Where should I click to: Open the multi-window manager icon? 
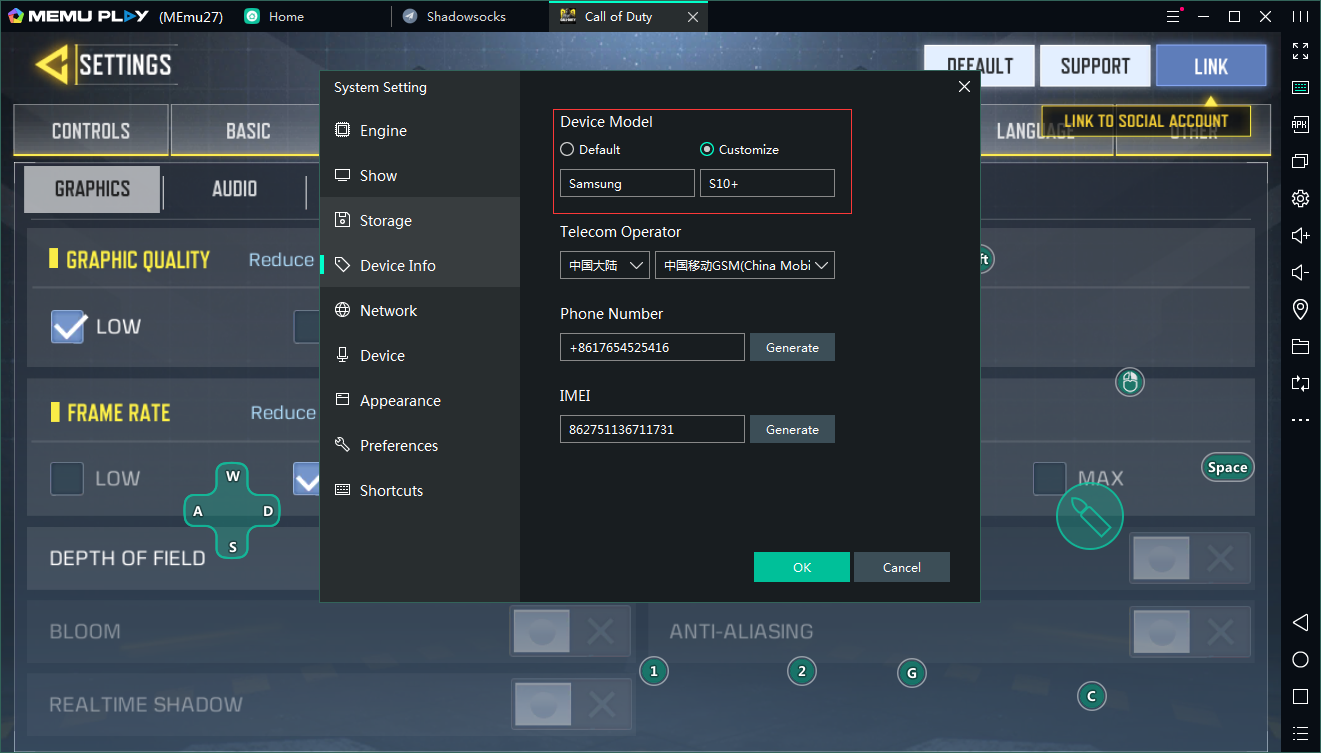pos(1300,161)
